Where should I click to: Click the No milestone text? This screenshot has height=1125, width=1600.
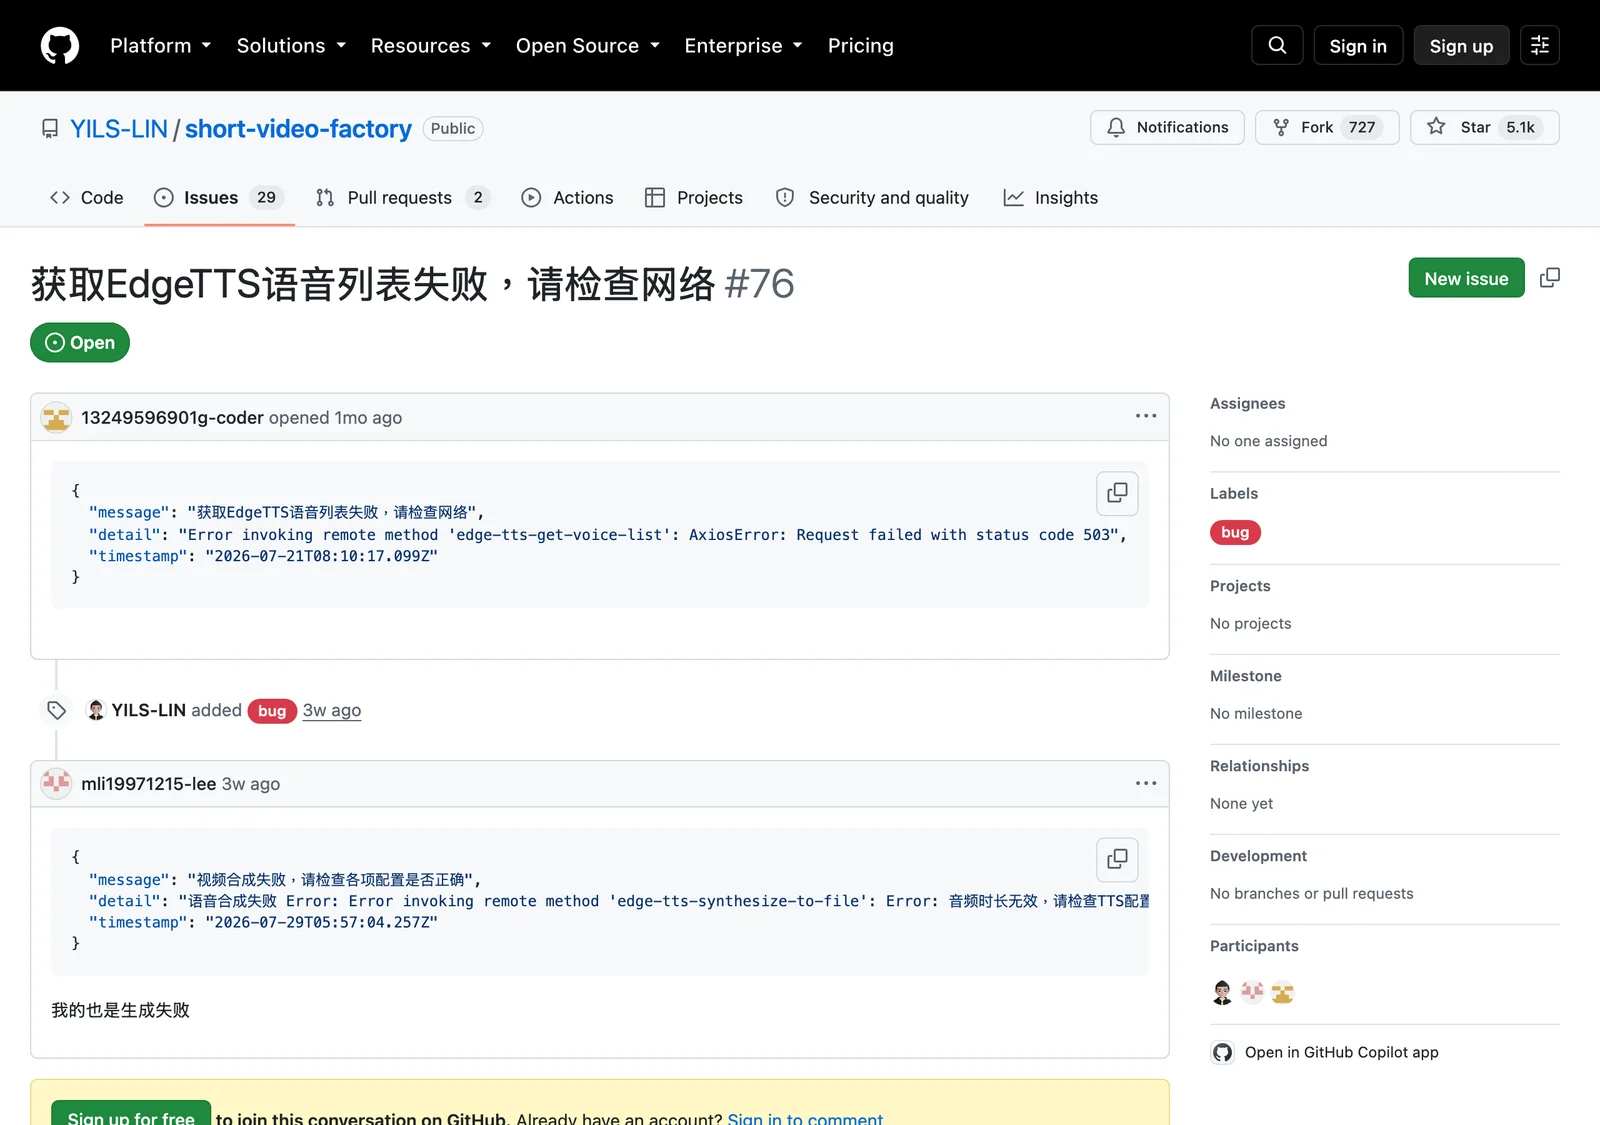[x=1256, y=713]
